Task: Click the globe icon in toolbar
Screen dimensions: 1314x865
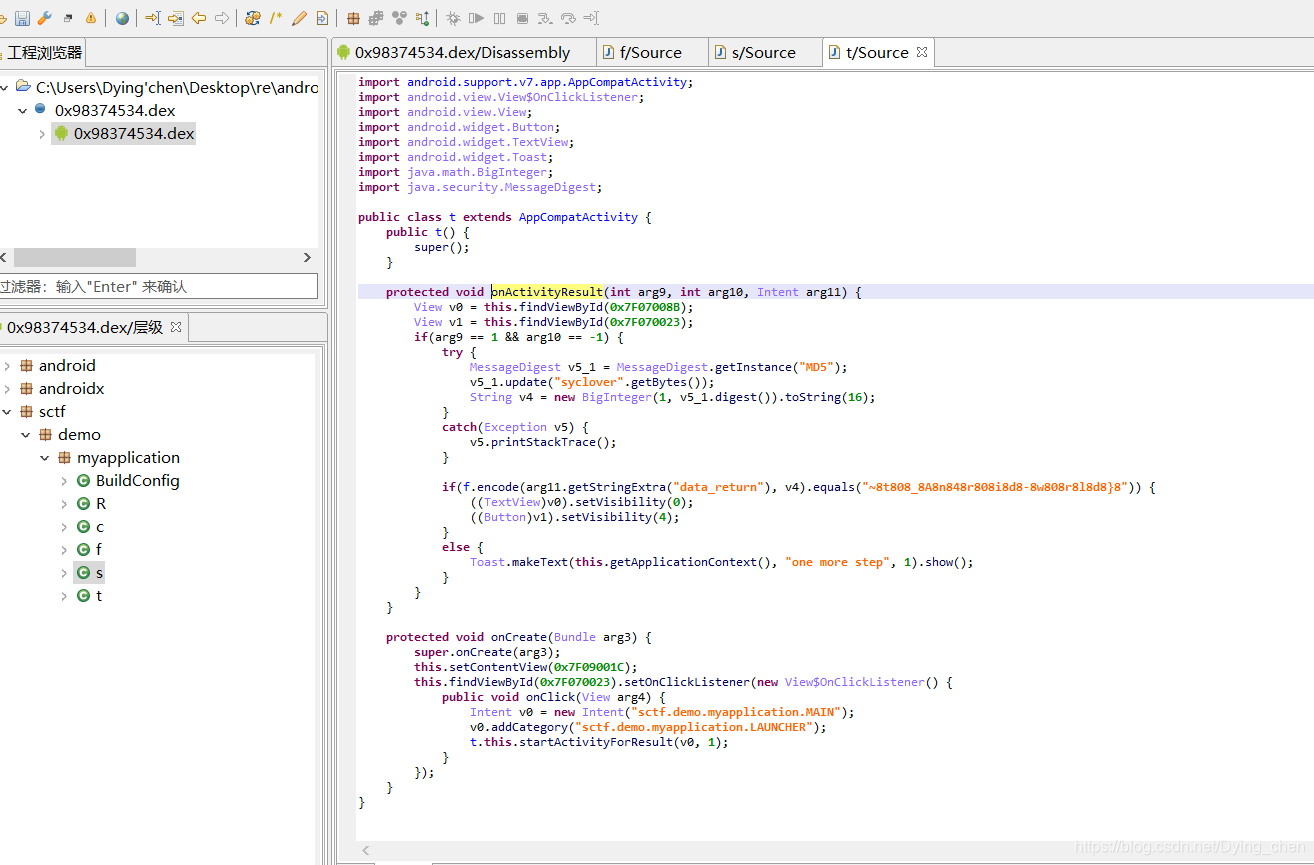Action: point(122,18)
